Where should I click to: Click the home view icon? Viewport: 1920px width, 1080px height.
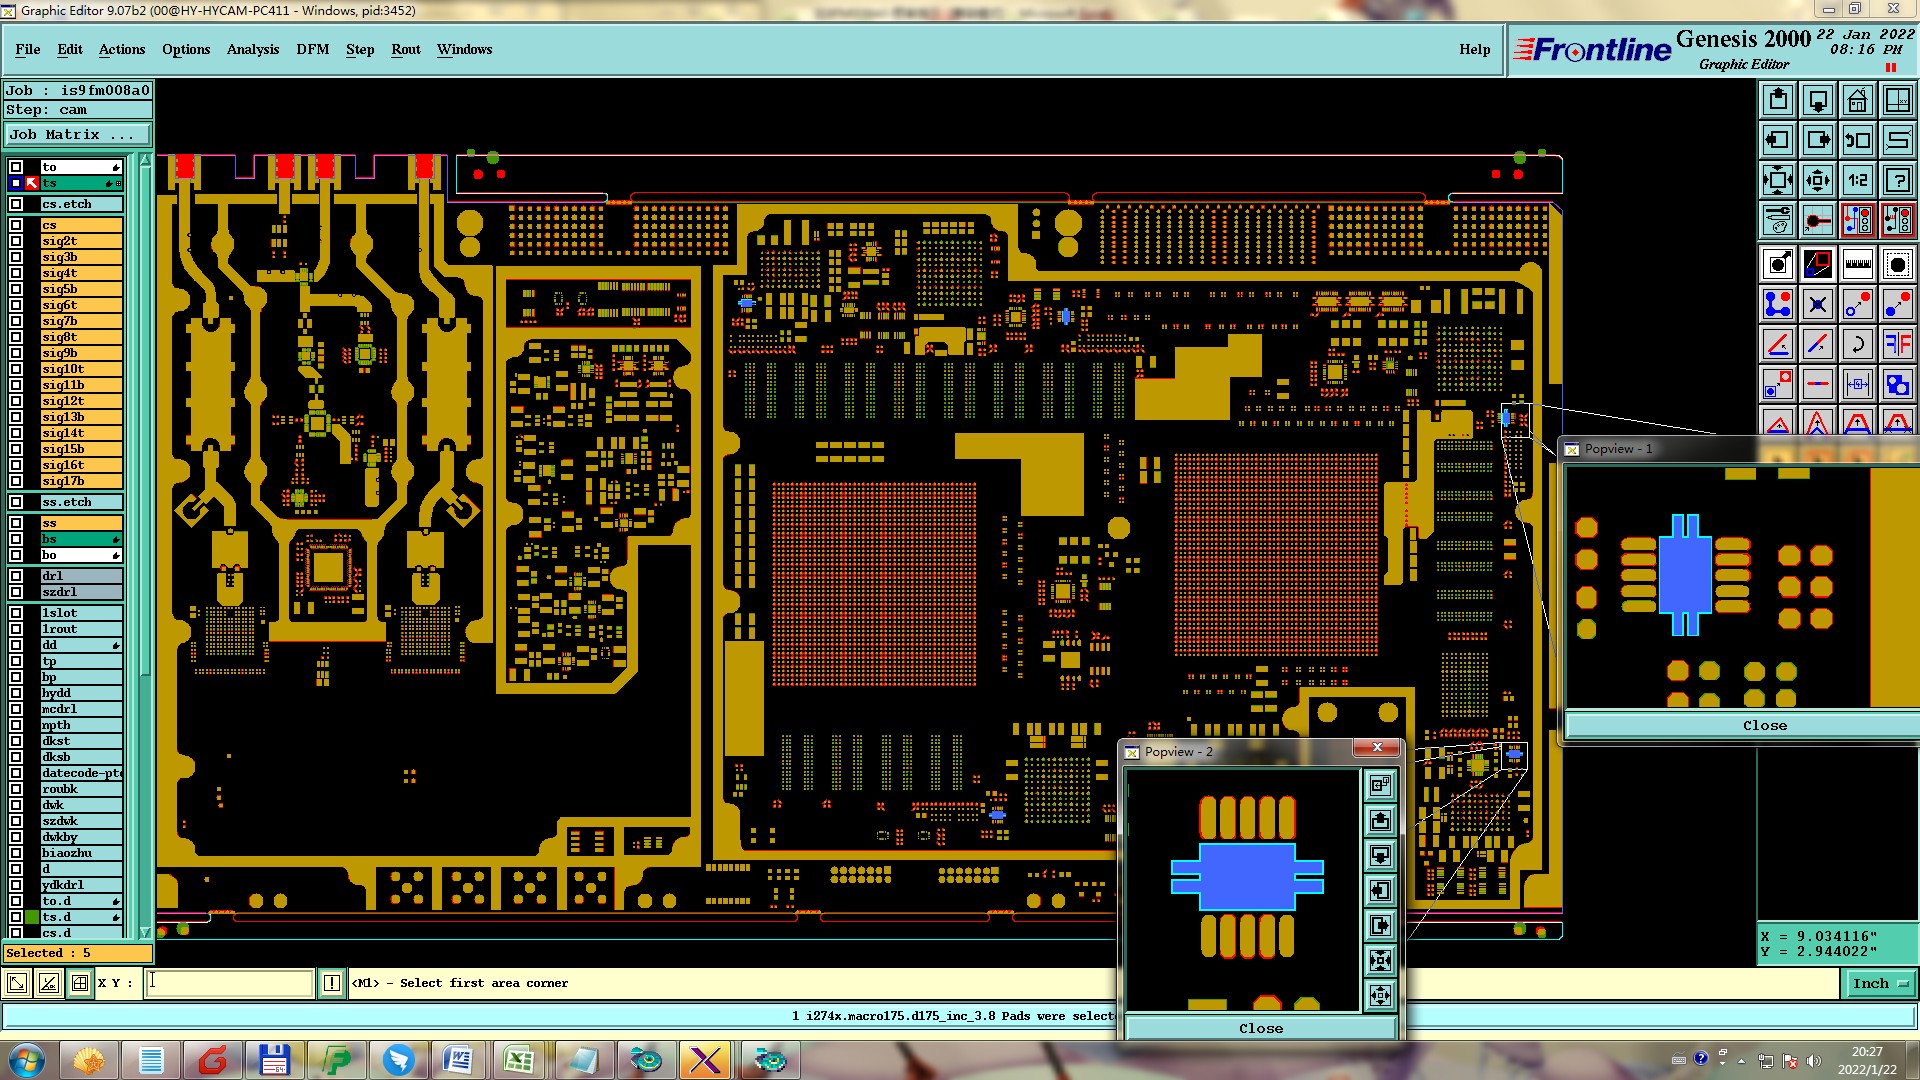point(1857,100)
